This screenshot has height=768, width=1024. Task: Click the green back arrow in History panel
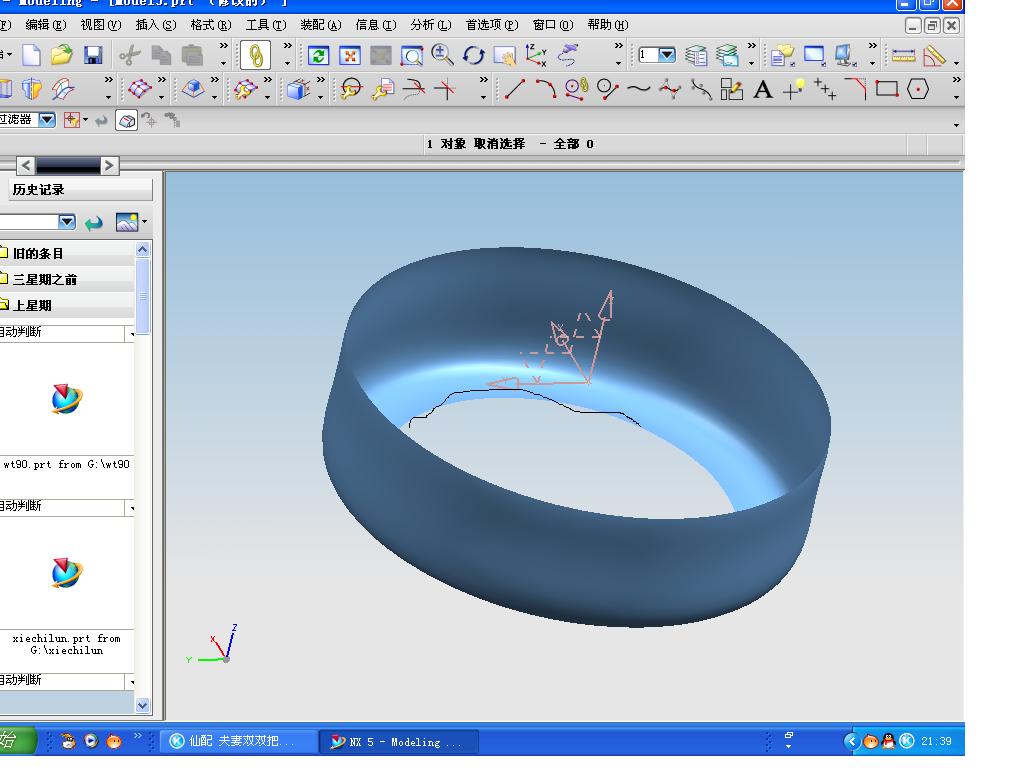pyautogui.click(x=93, y=223)
